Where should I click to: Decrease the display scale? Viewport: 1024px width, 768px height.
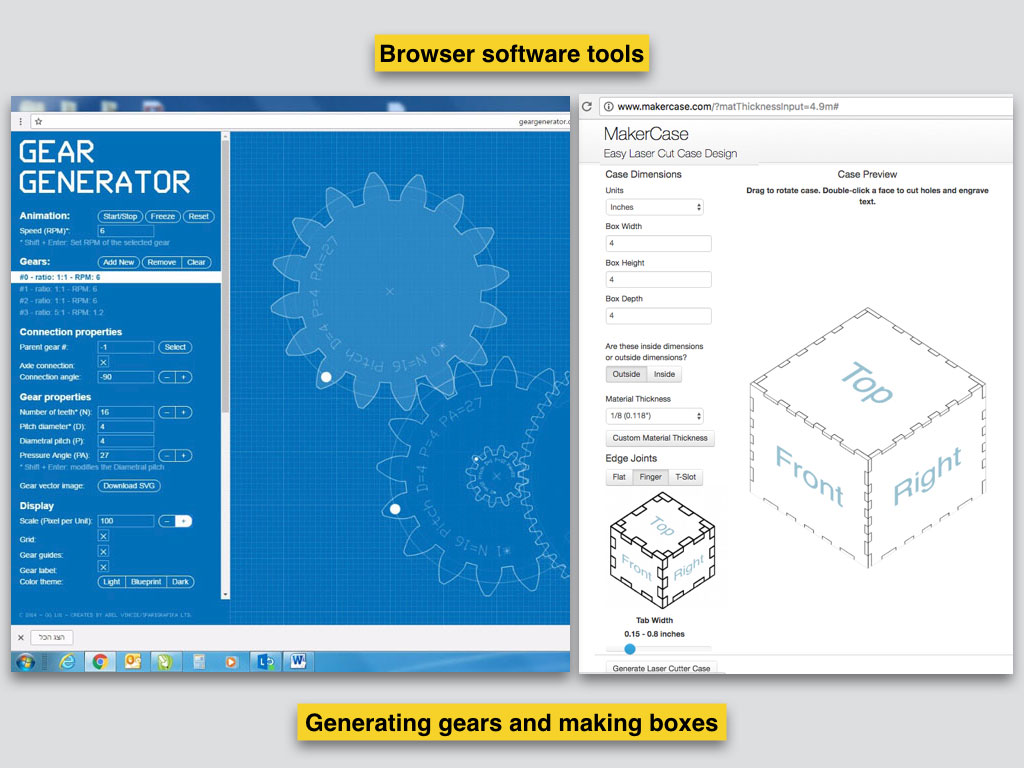(167, 521)
